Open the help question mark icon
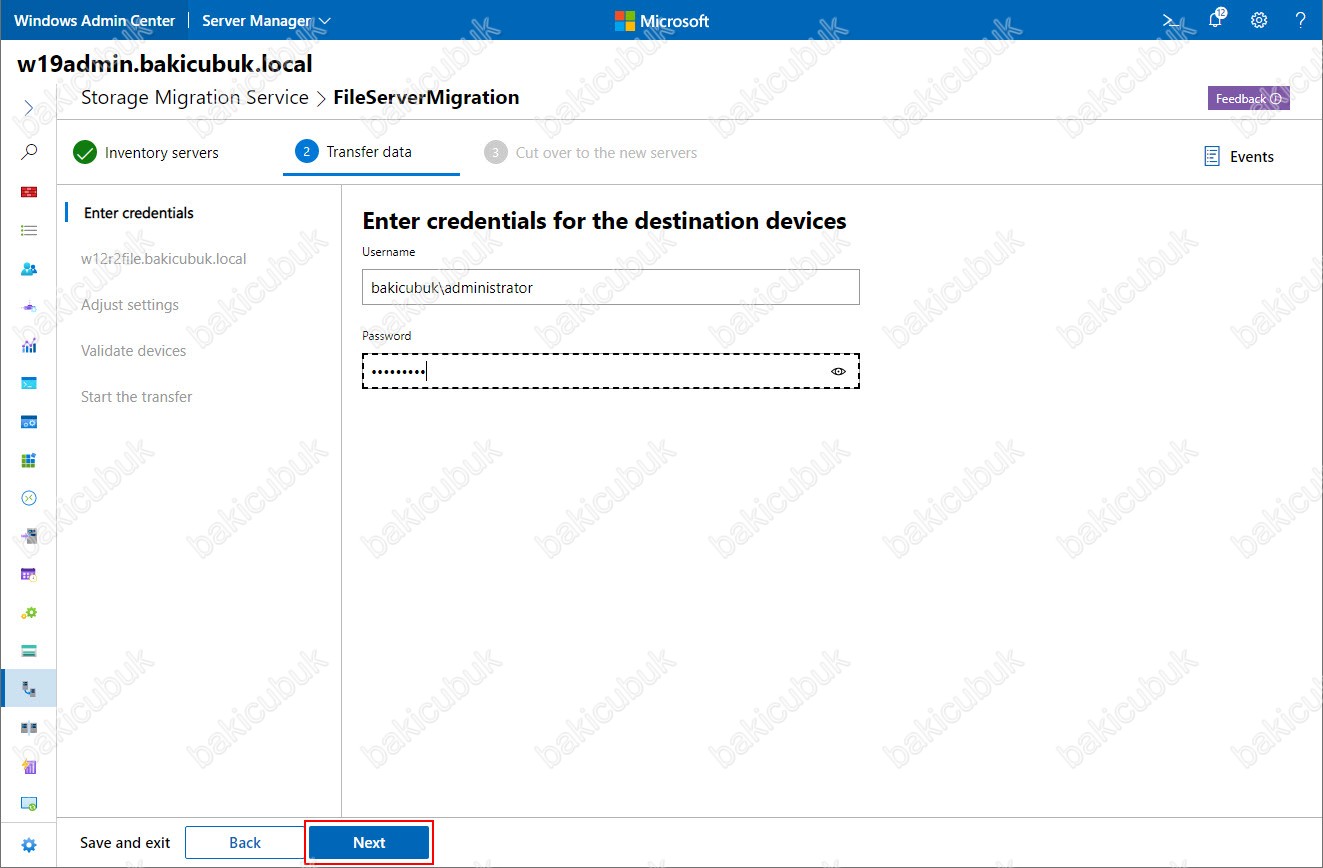 (x=1300, y=20)
